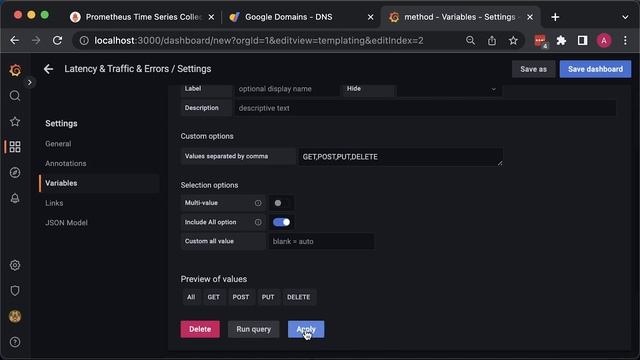
Task: Reload the page
Action: pyautogui.click(x=58, y=40)
